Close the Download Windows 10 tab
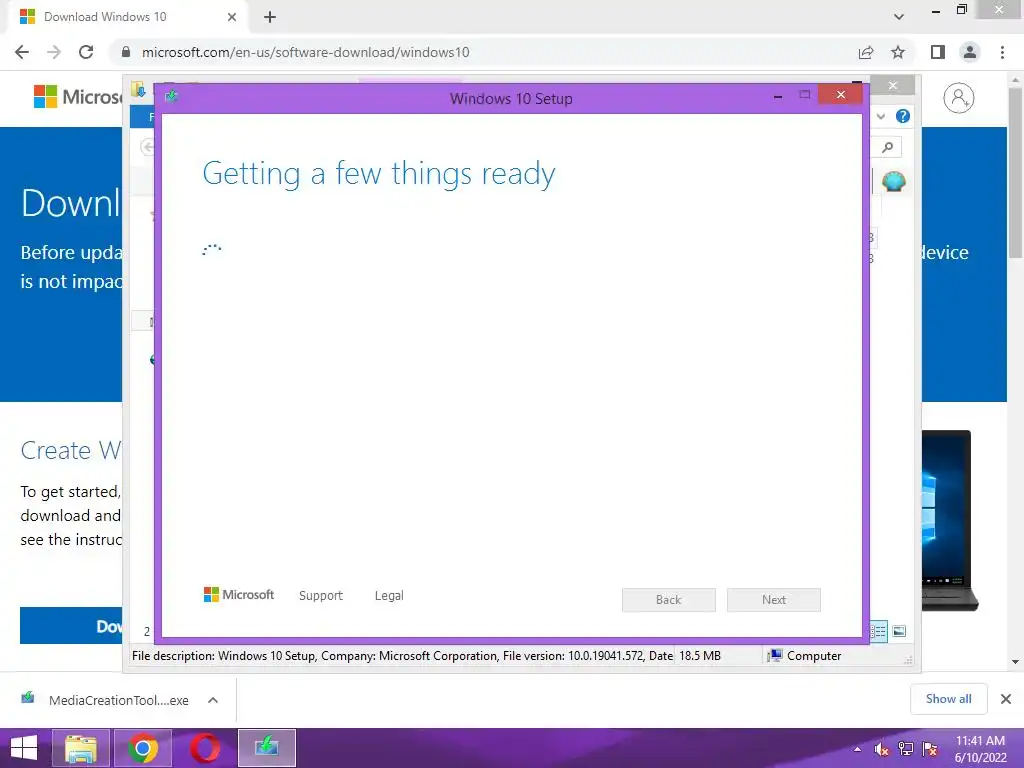Viewport: 1024px width, 768px height. coord(232,17)
